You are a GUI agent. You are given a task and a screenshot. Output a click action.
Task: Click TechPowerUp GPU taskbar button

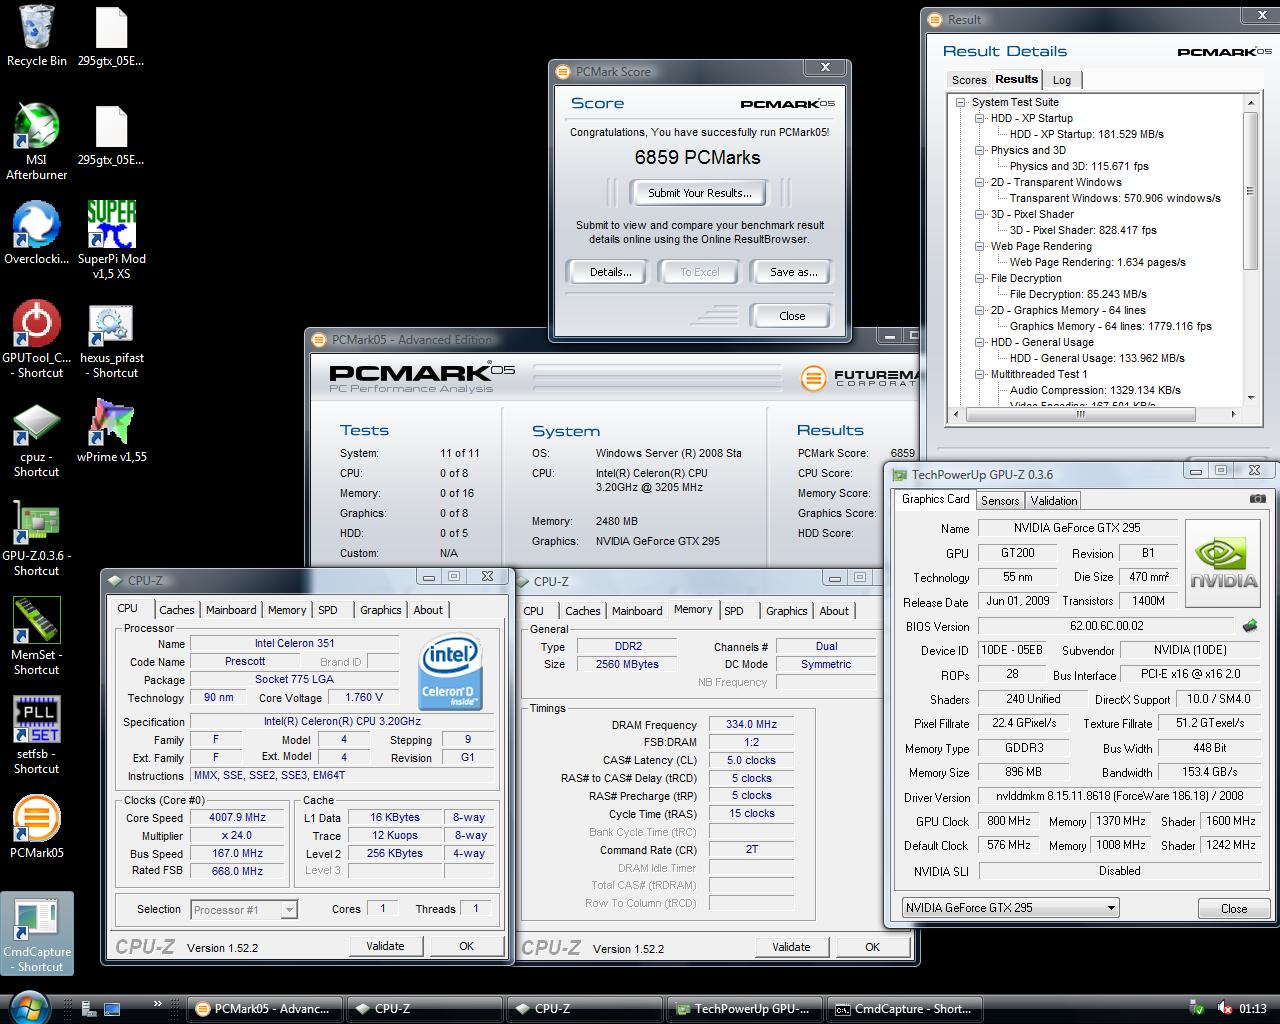point(746,1009)
